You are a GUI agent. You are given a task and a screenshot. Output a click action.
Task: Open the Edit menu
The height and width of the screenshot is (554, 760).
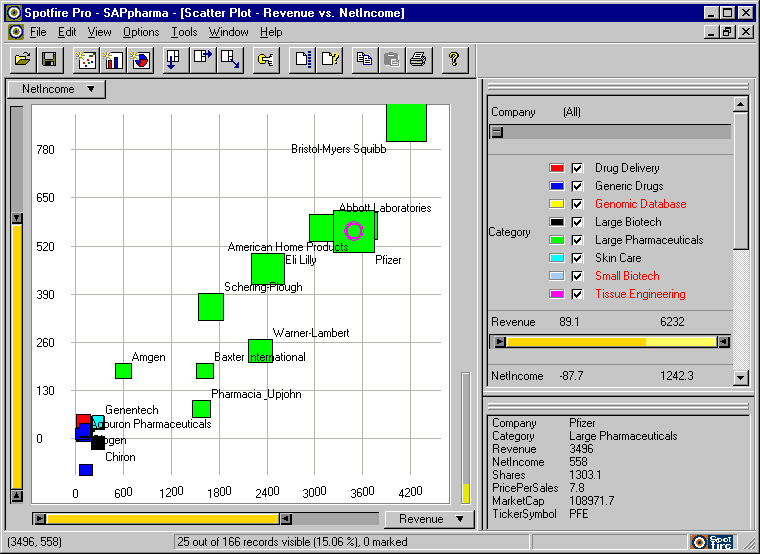coord(67,32)
